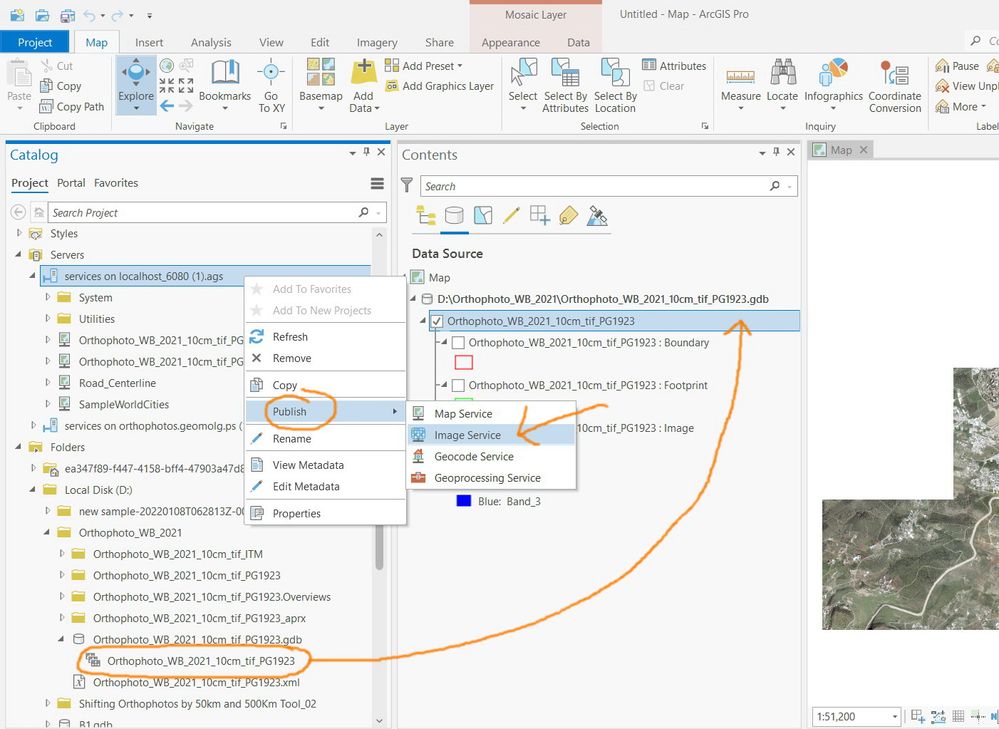
Task: Click Refresh in the context menu
Action: (326, 337)
